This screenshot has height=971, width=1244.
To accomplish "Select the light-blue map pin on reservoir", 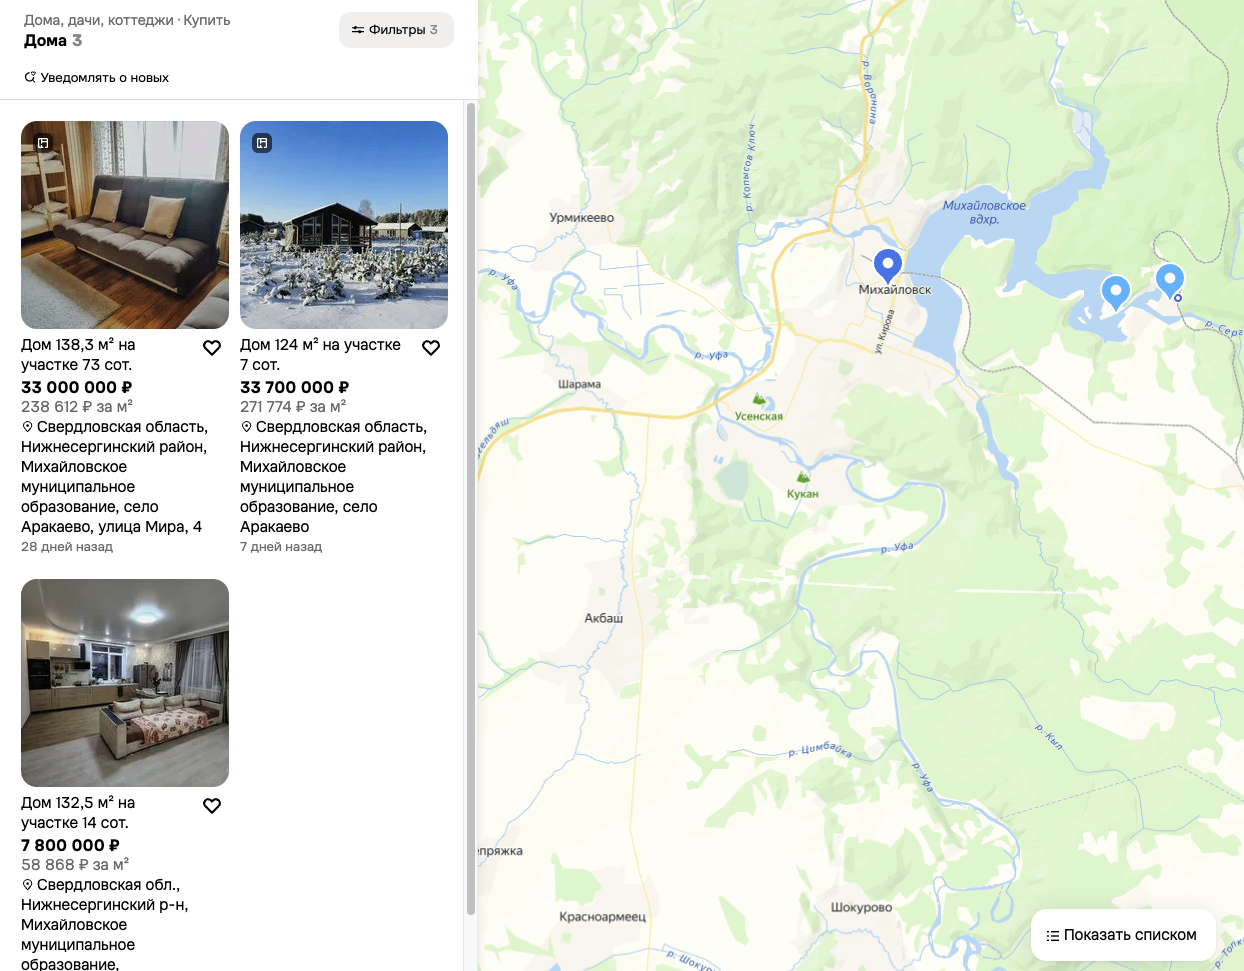I will (1115, 292).
